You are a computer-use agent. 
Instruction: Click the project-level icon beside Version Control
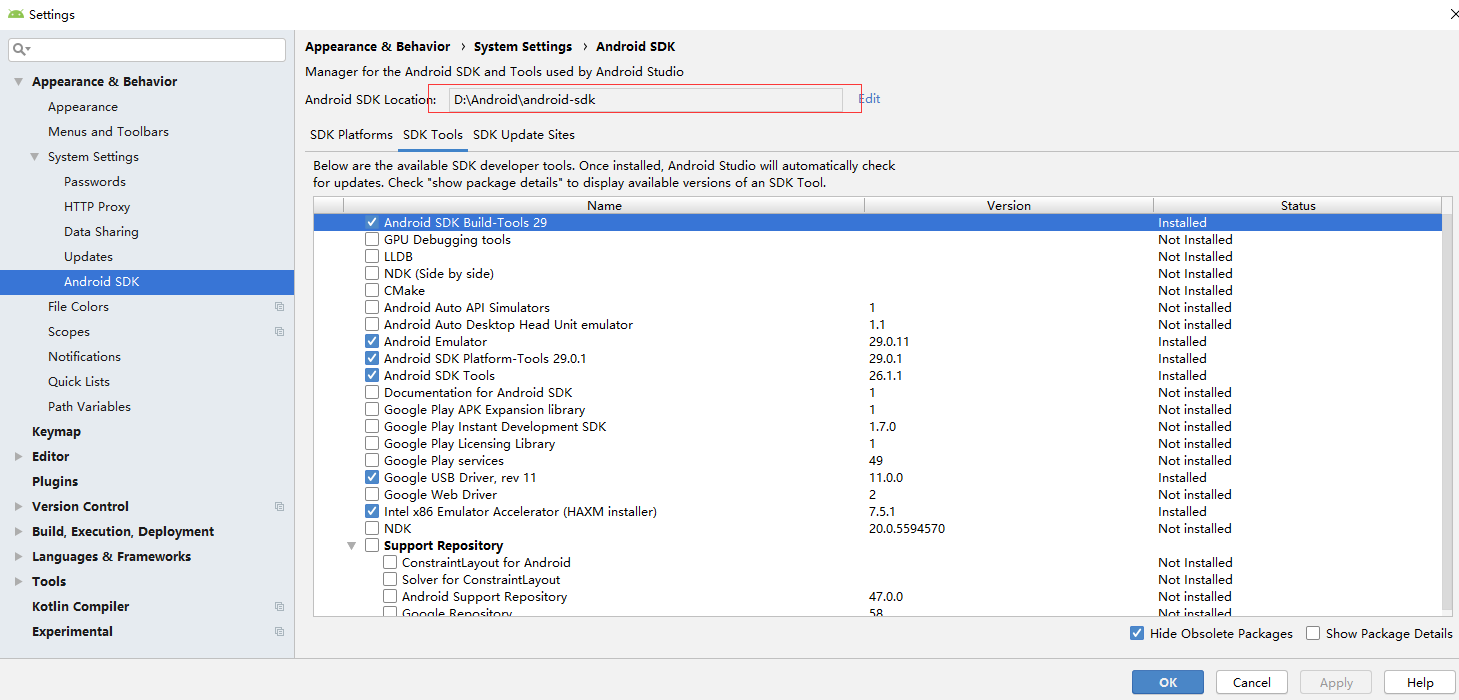279,507
